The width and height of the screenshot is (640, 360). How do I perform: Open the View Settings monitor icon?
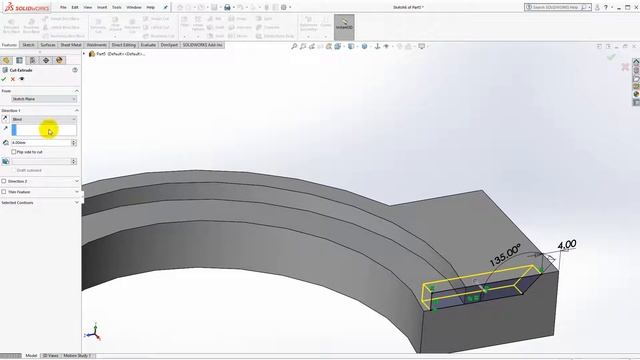click(x=422, y=47)
